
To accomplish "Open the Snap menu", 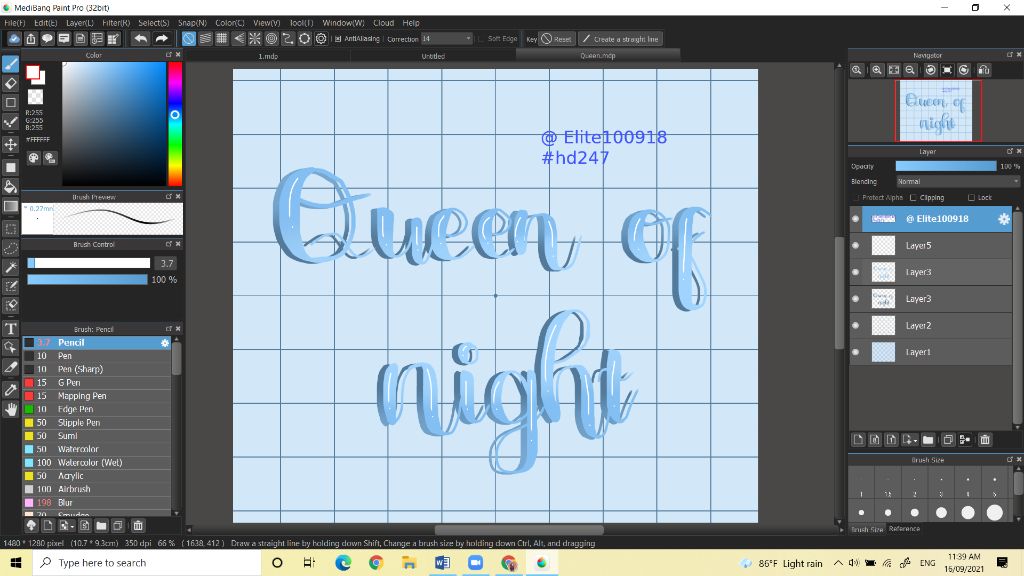I will coord(192,23).
